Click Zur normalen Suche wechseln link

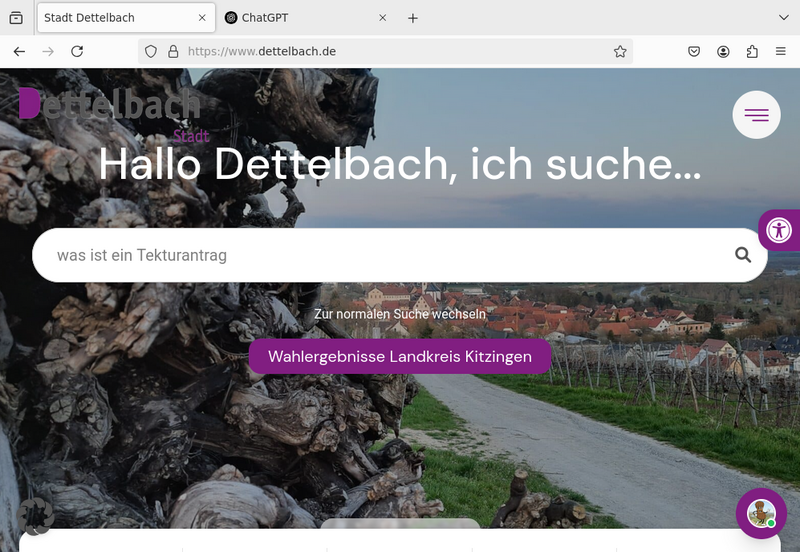coord(400,314)
